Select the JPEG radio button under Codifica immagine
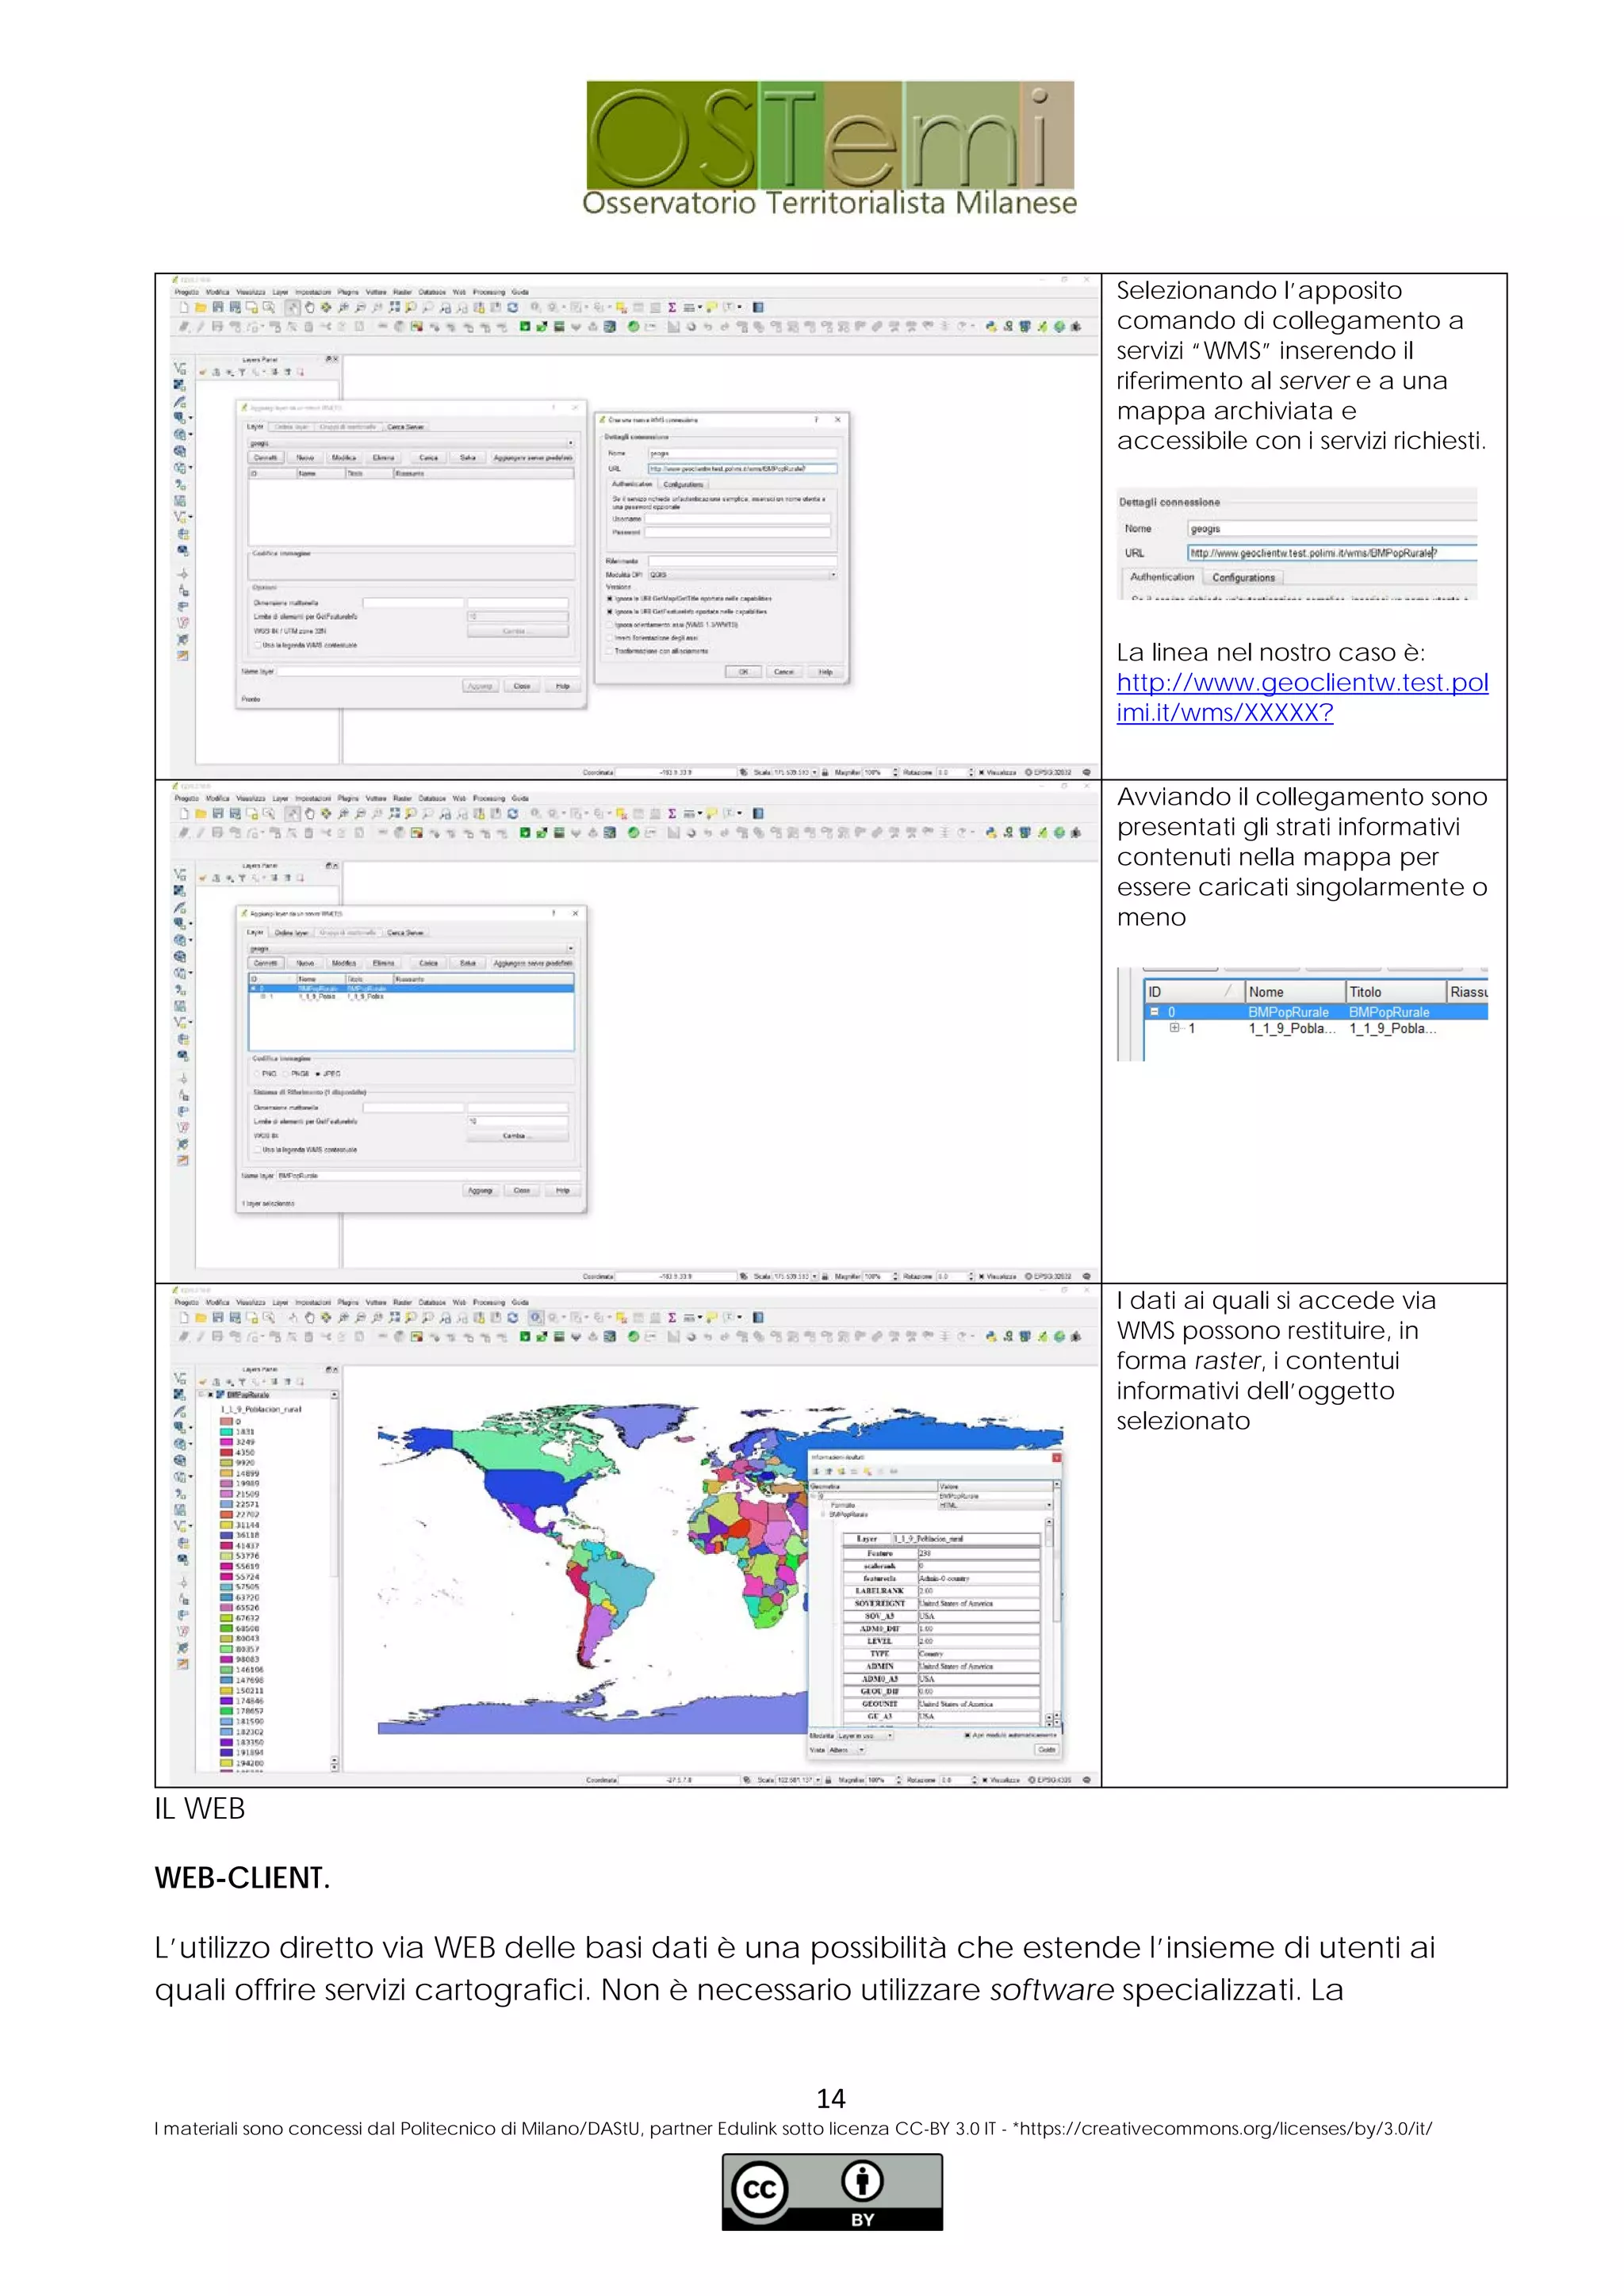This screenshot has width=1624, height=2296. pos(318,1074)
